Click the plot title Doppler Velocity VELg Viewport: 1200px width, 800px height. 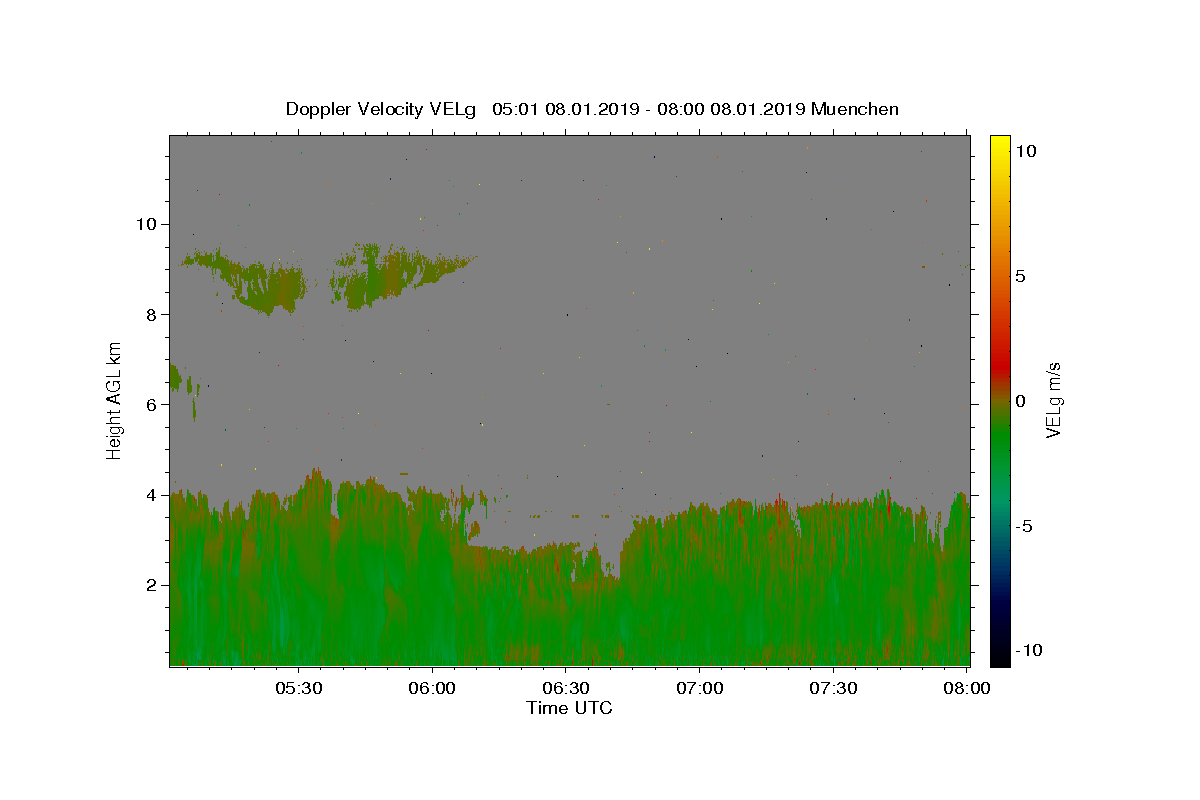pyautogui.click(x=382, y=109)
